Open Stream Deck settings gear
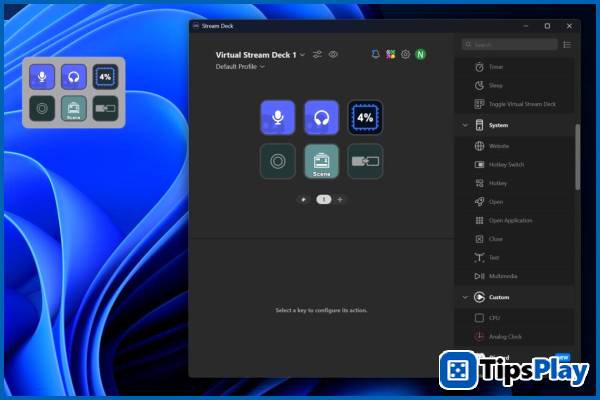The image size is (600, 400). tap(405, 54)
